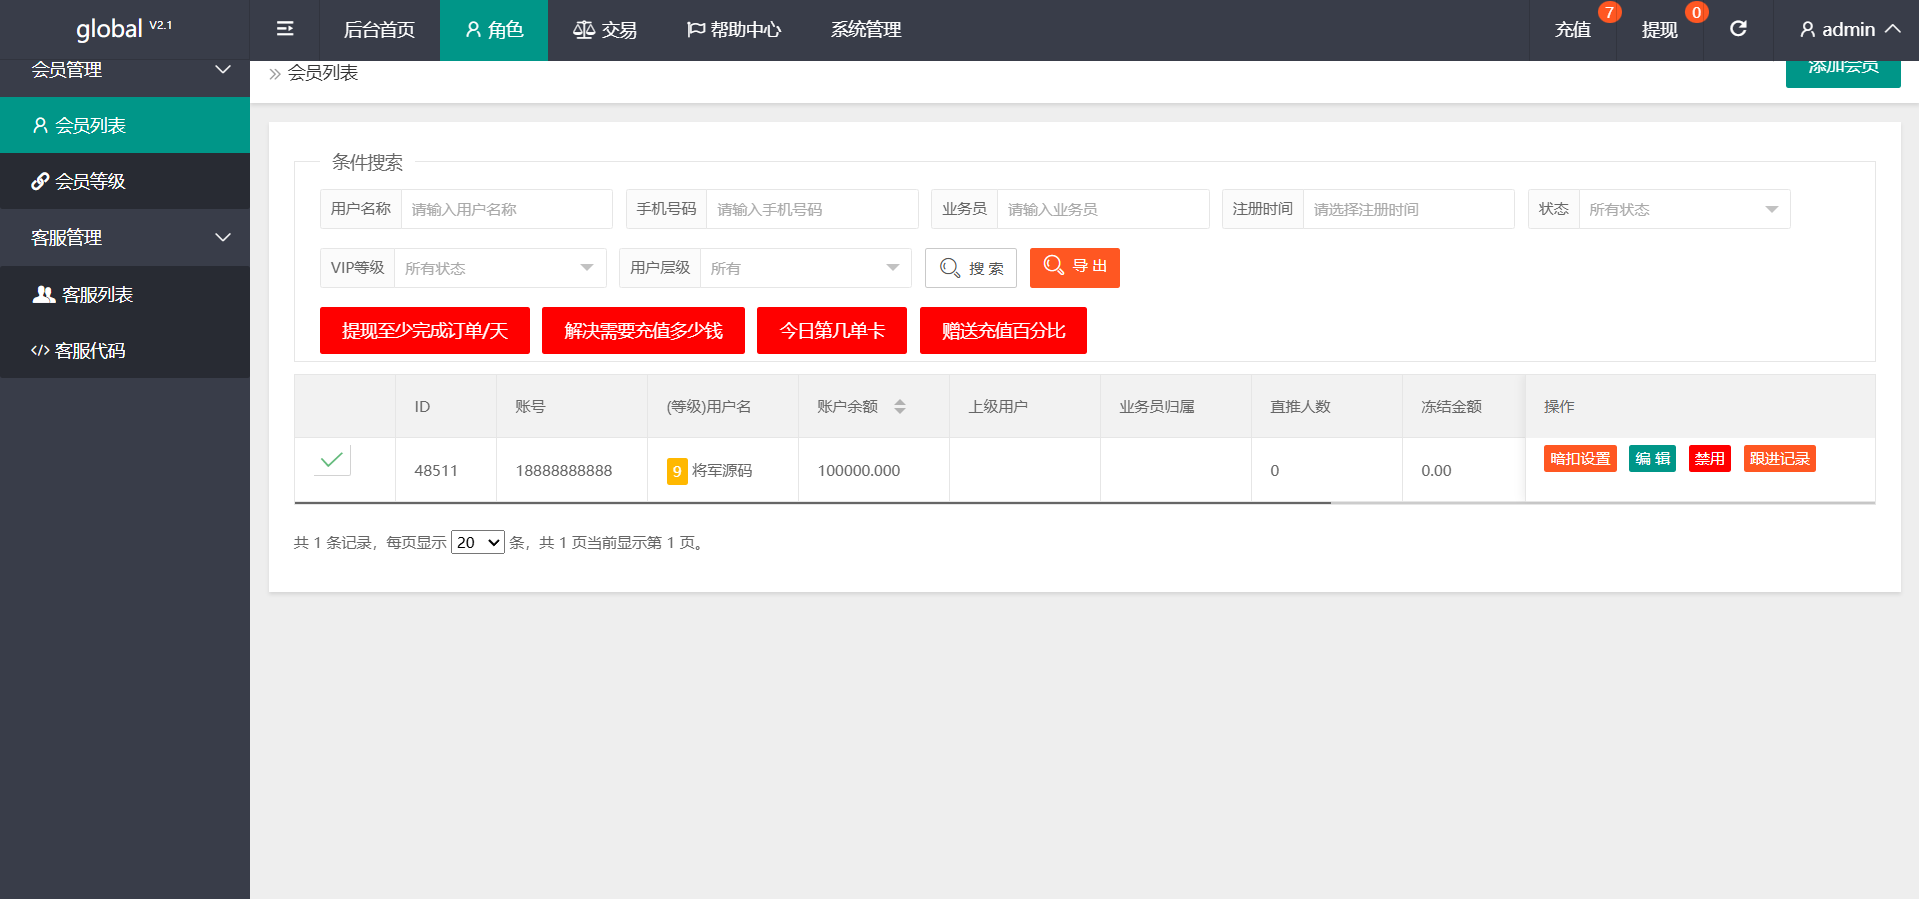Image resolution: width=1919 pixels, height=899 pixels.
Task: Click the green 编辑 button for the user
Action: pos(1651,458)
